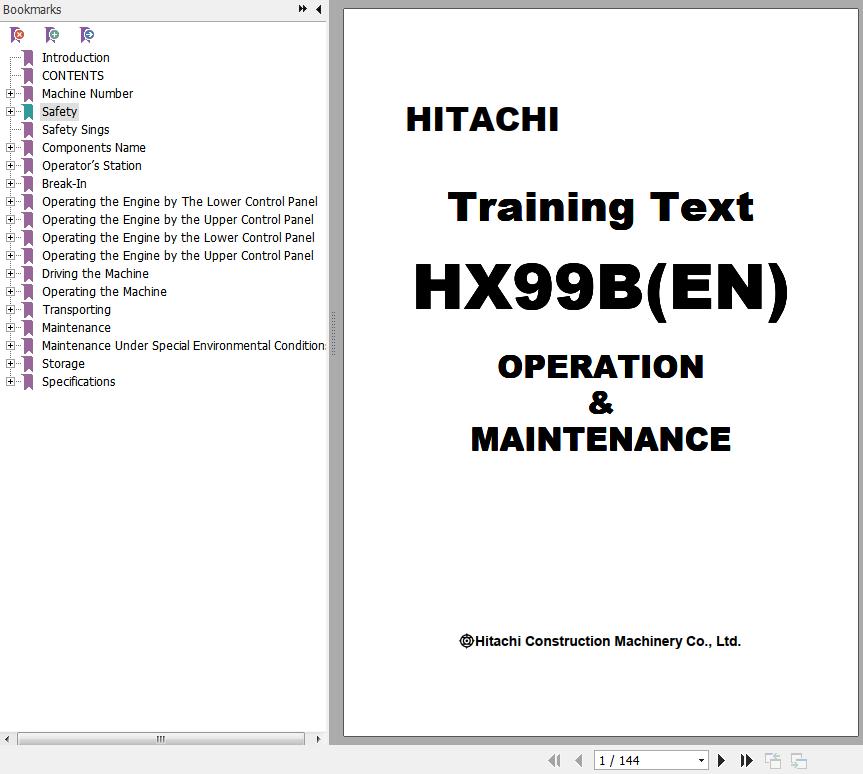This screenshot has height=774, width=863.
Task: Select the Machine Number bookmark label
Action: point(88,94)
